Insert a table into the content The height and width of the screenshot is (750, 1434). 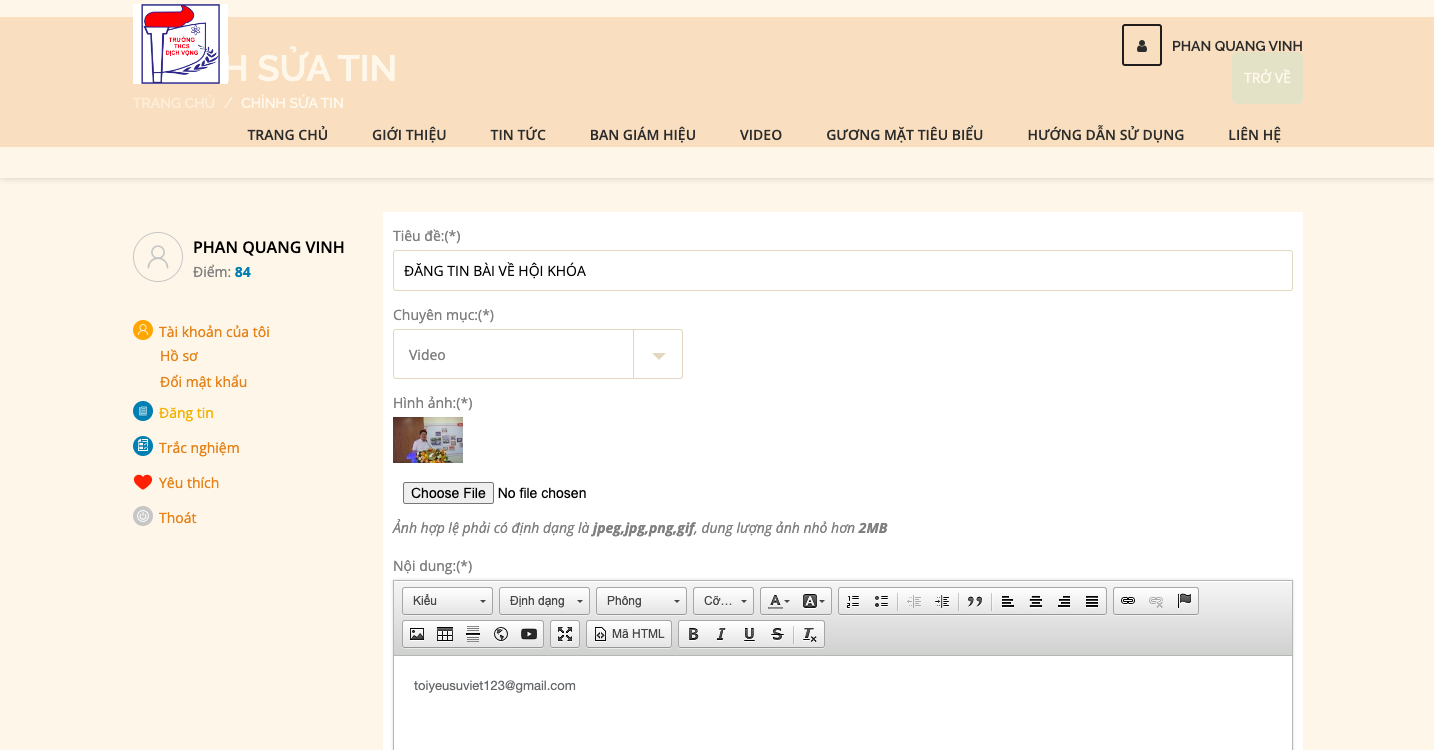(445, 634)
